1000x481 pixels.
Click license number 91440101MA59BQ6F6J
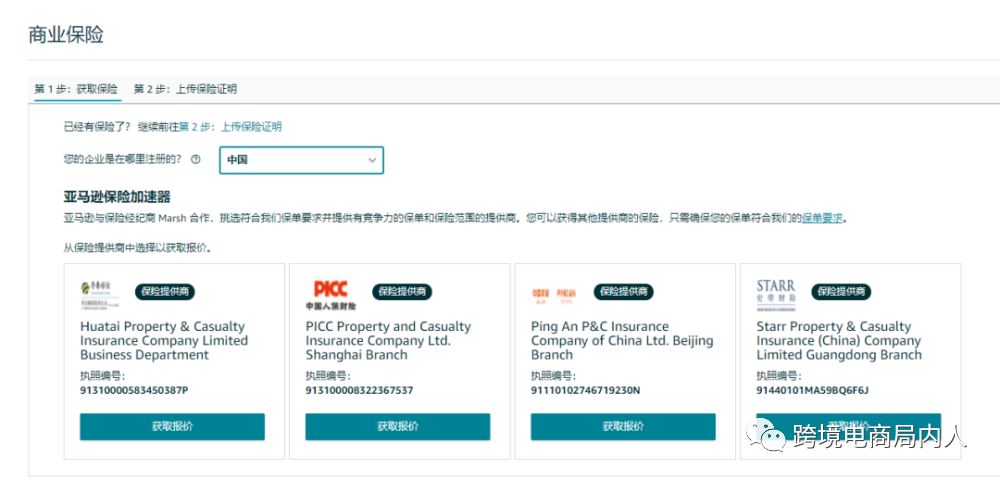point(812,390)
